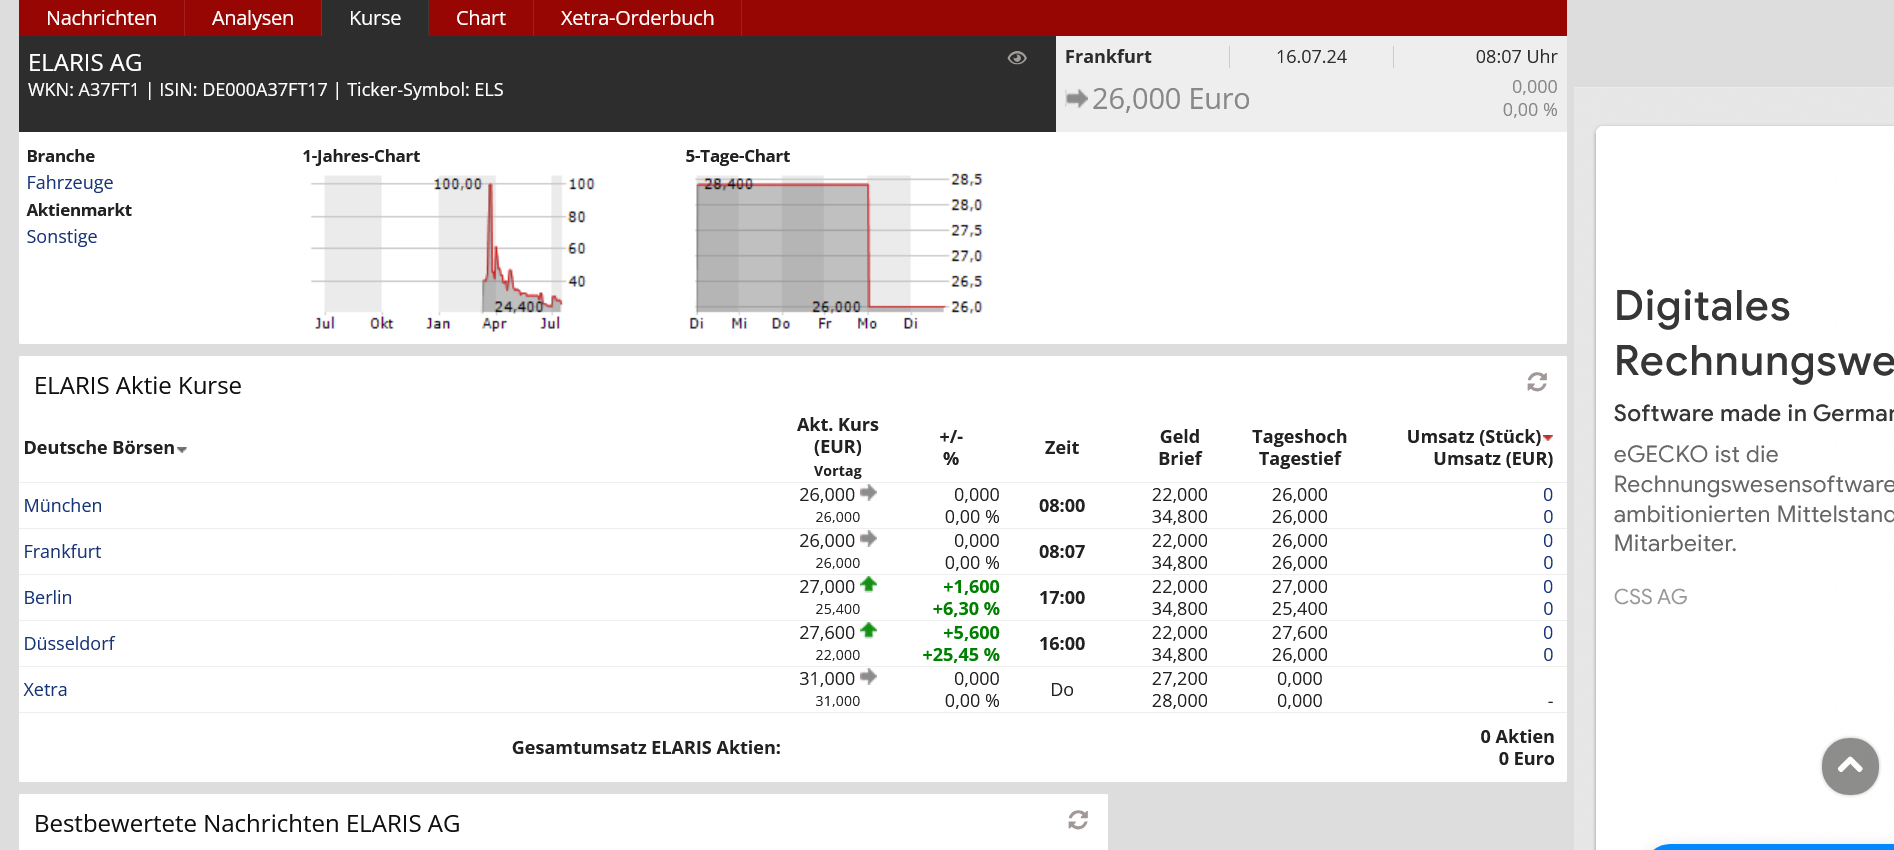
Task: Refresh the Bestbewertete Nachrichten section
Action: pyautogui.click(x=1078, y=820)
